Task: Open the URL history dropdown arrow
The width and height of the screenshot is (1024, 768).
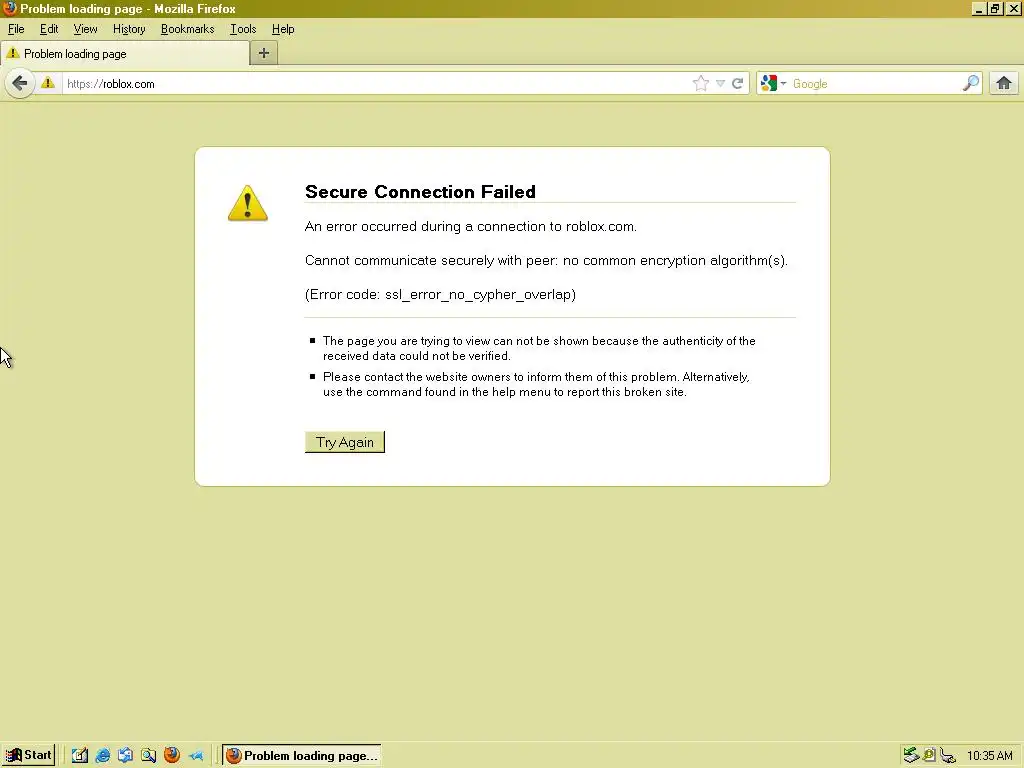Action: [720, 84]
